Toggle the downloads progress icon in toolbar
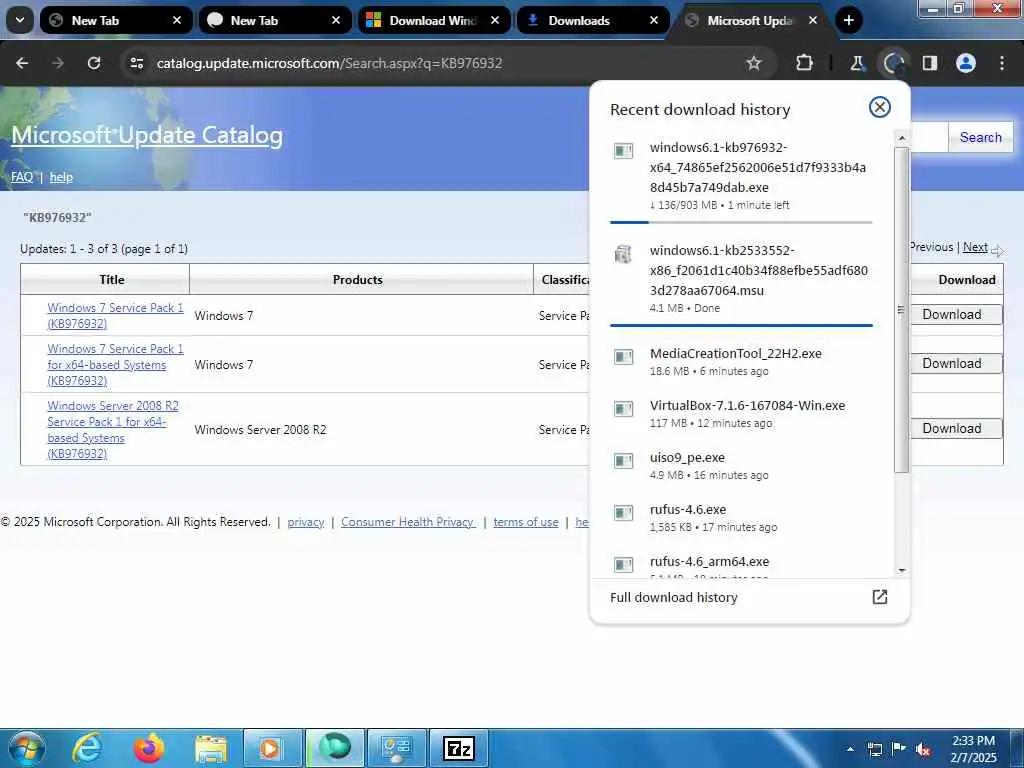Viewport: 1024px width, 768px height. click(x=893, y=63)
